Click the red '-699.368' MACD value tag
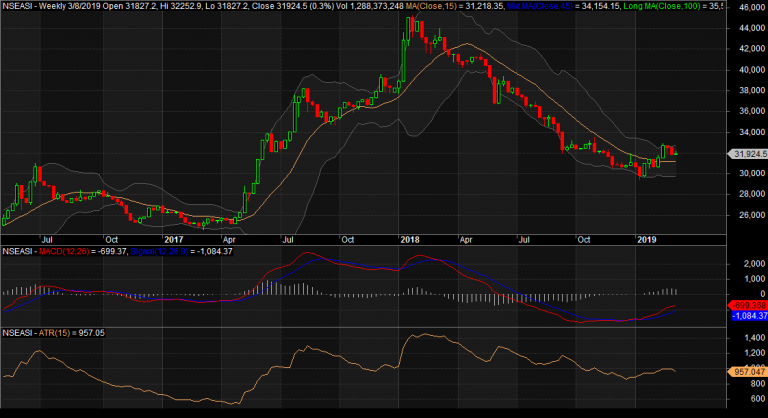This screenshot has width=768, height=418. 750,305
